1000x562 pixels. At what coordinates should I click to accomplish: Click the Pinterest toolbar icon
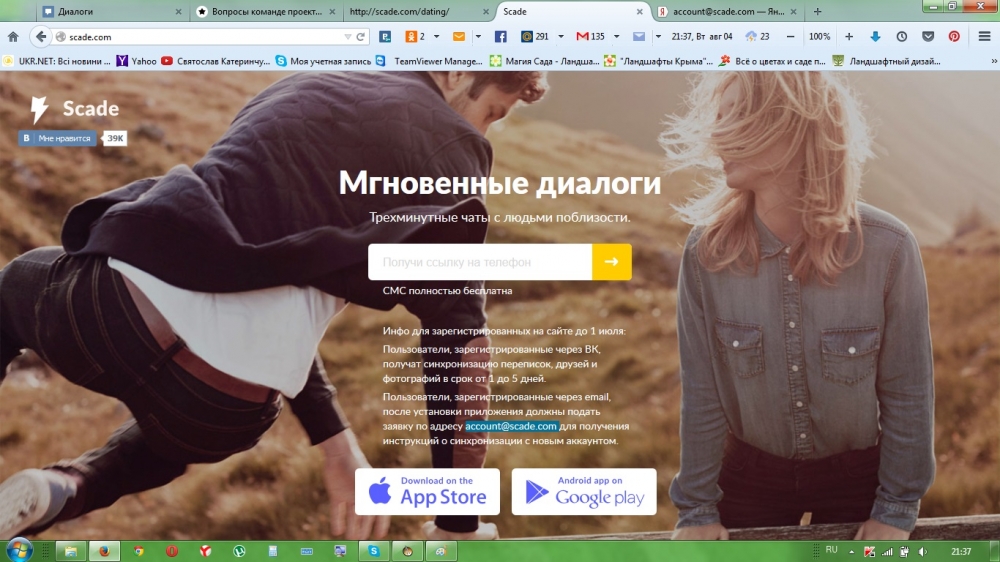[x=954, y=37]
